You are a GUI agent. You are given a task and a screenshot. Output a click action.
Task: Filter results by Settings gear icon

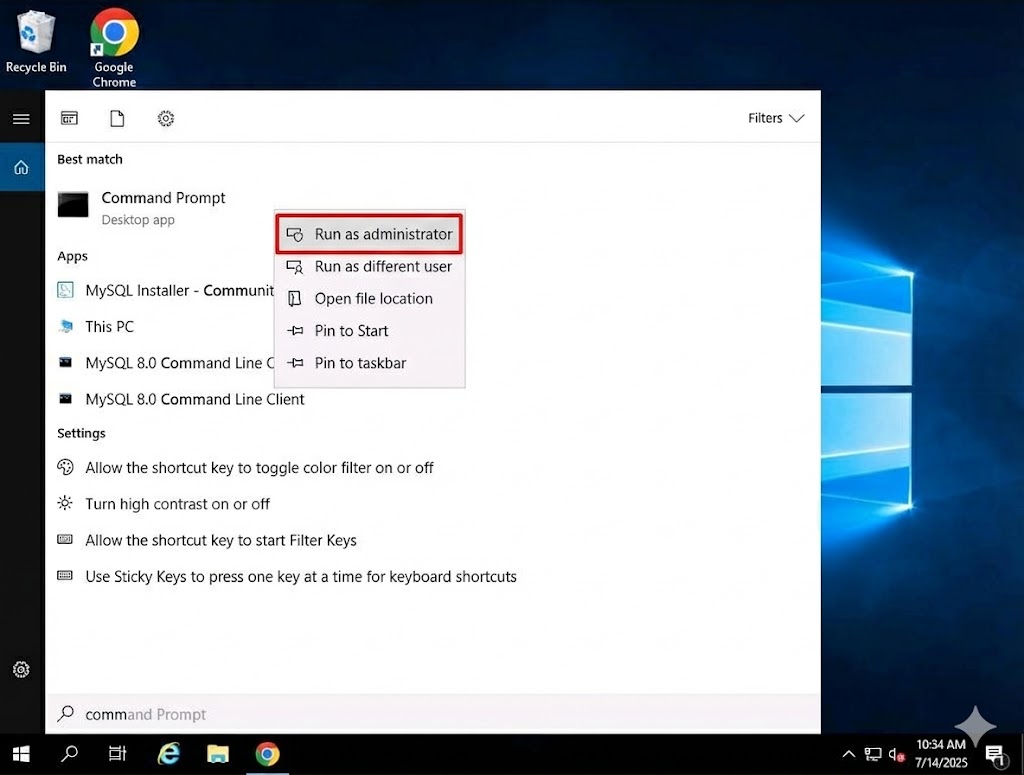click(x=166, y=119)
